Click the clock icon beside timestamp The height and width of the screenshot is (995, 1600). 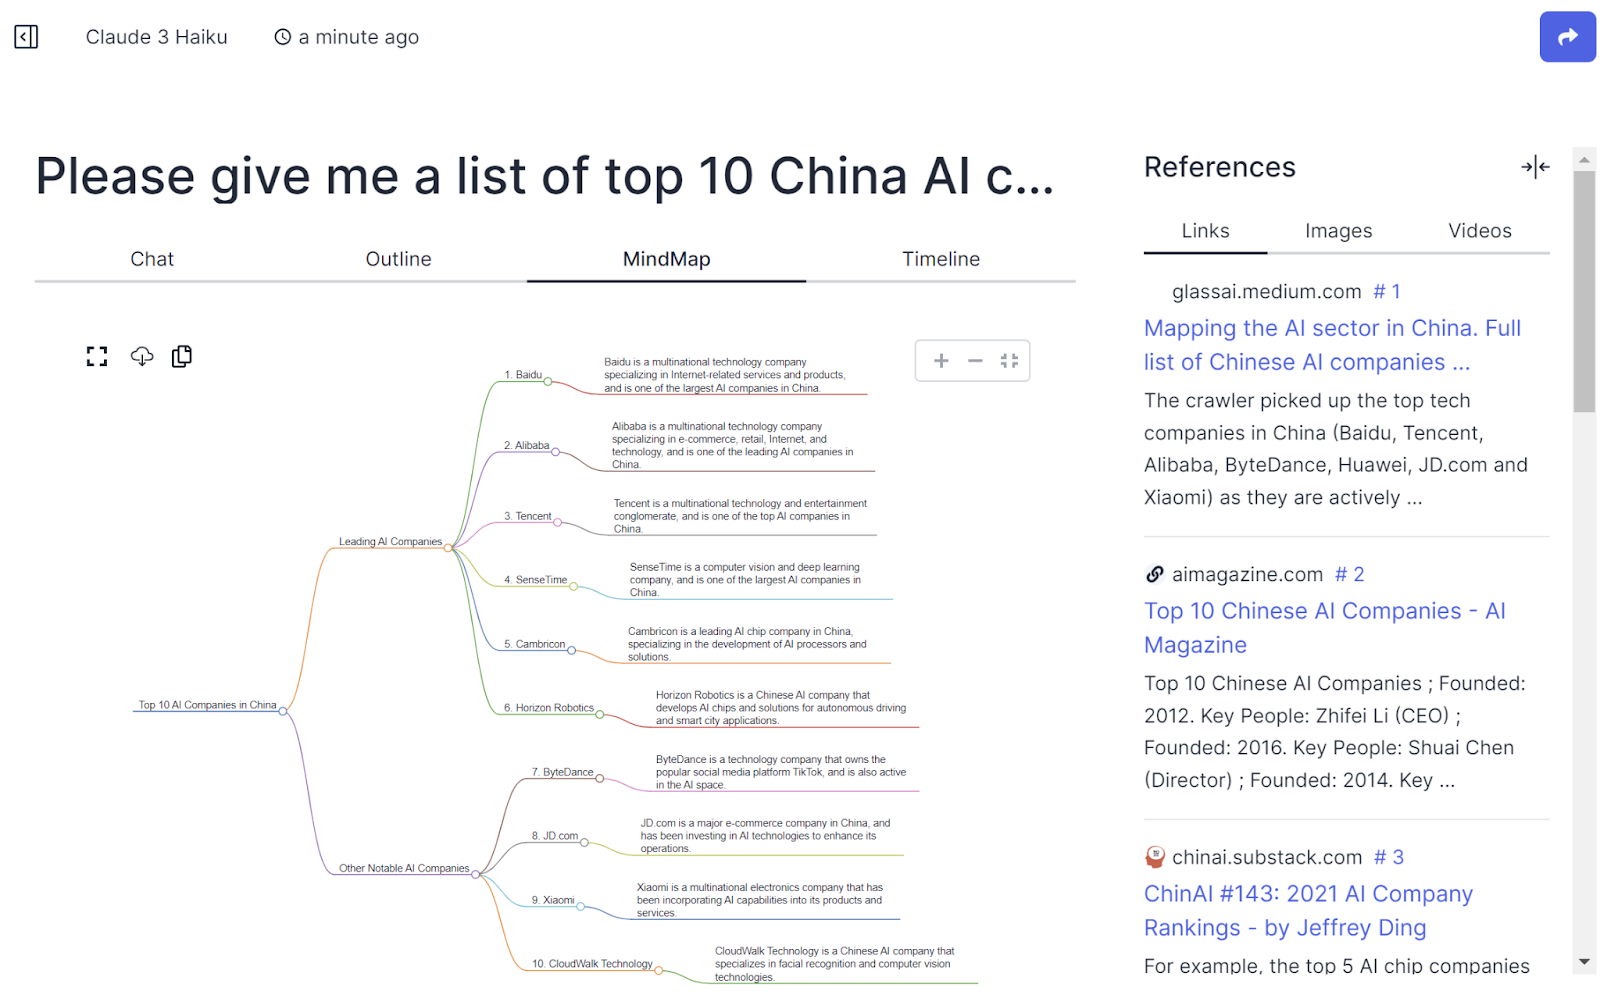click(x=283, y=37)
